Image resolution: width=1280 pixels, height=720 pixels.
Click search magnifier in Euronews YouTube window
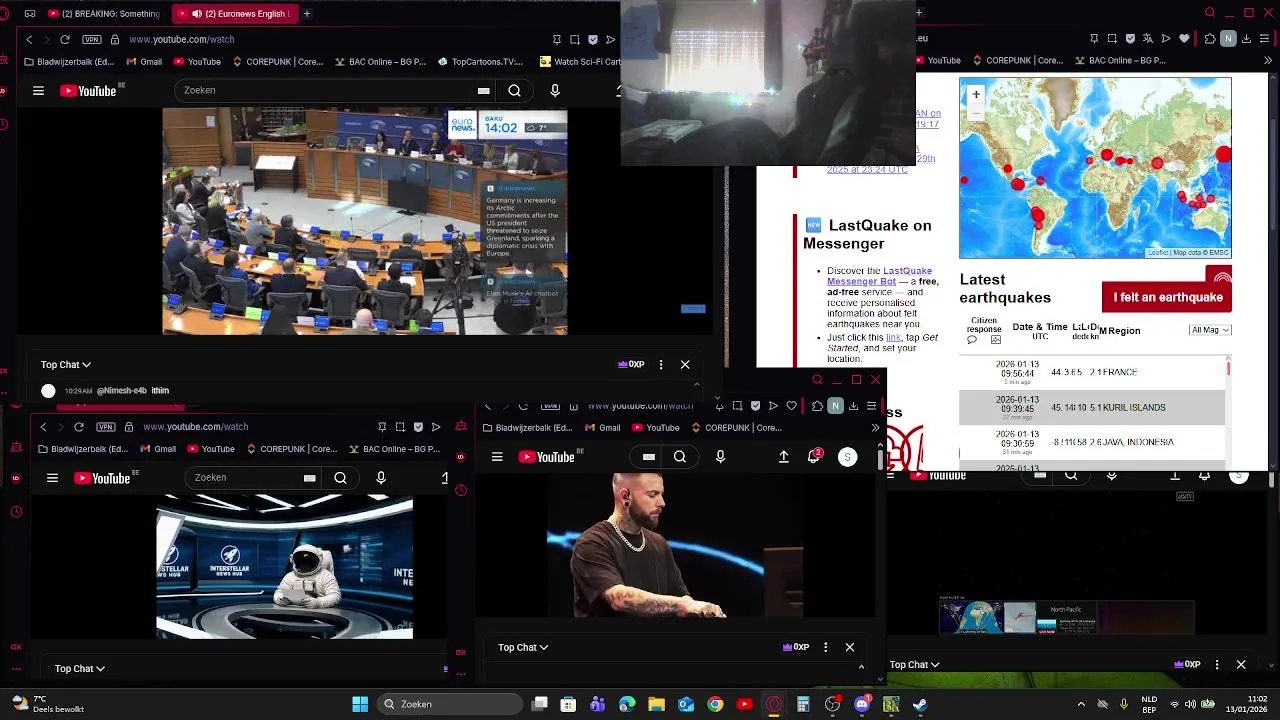pyautogui.click(x=514, y=91)
